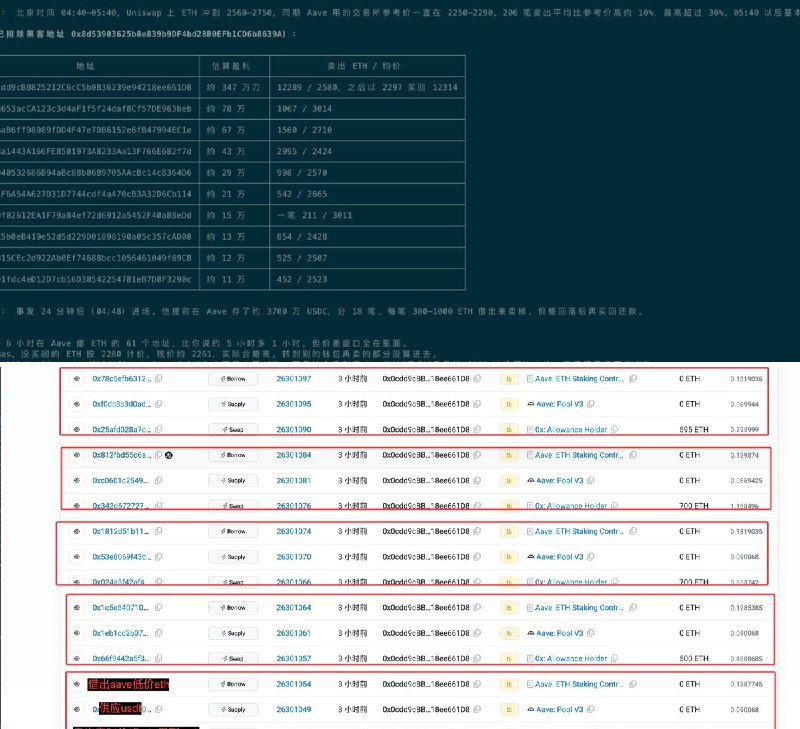This screenshot has height=729, width=800.
Task: Click the yellow direction badge in block 26301061 row
Action: [x=509, y=633]
